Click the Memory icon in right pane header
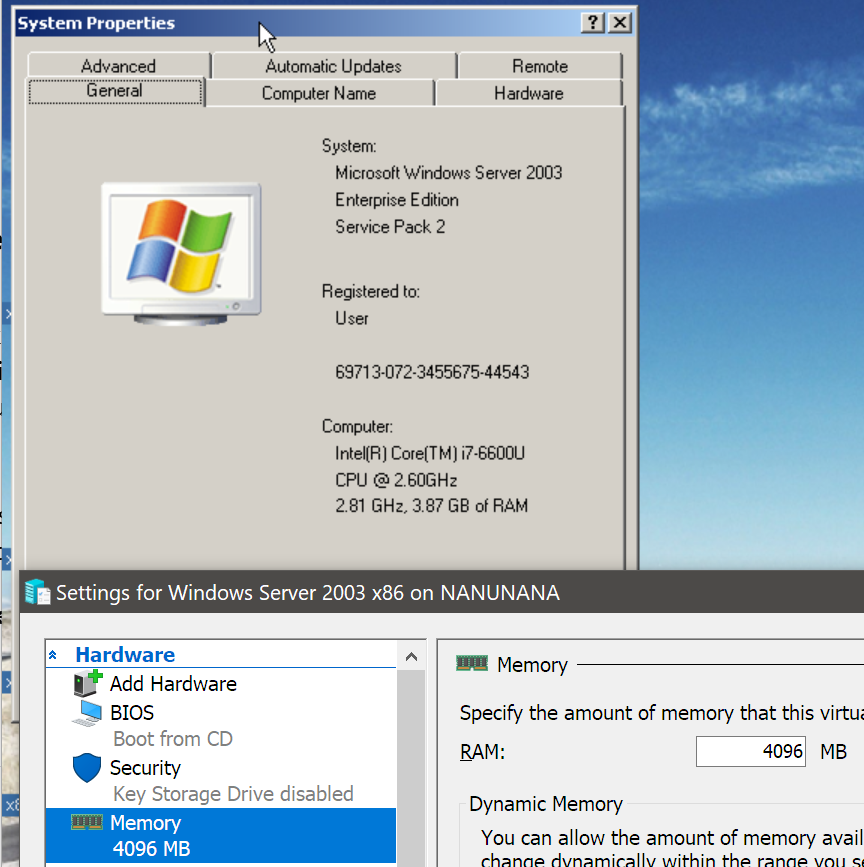864x867 pixels. click(472, 664)
